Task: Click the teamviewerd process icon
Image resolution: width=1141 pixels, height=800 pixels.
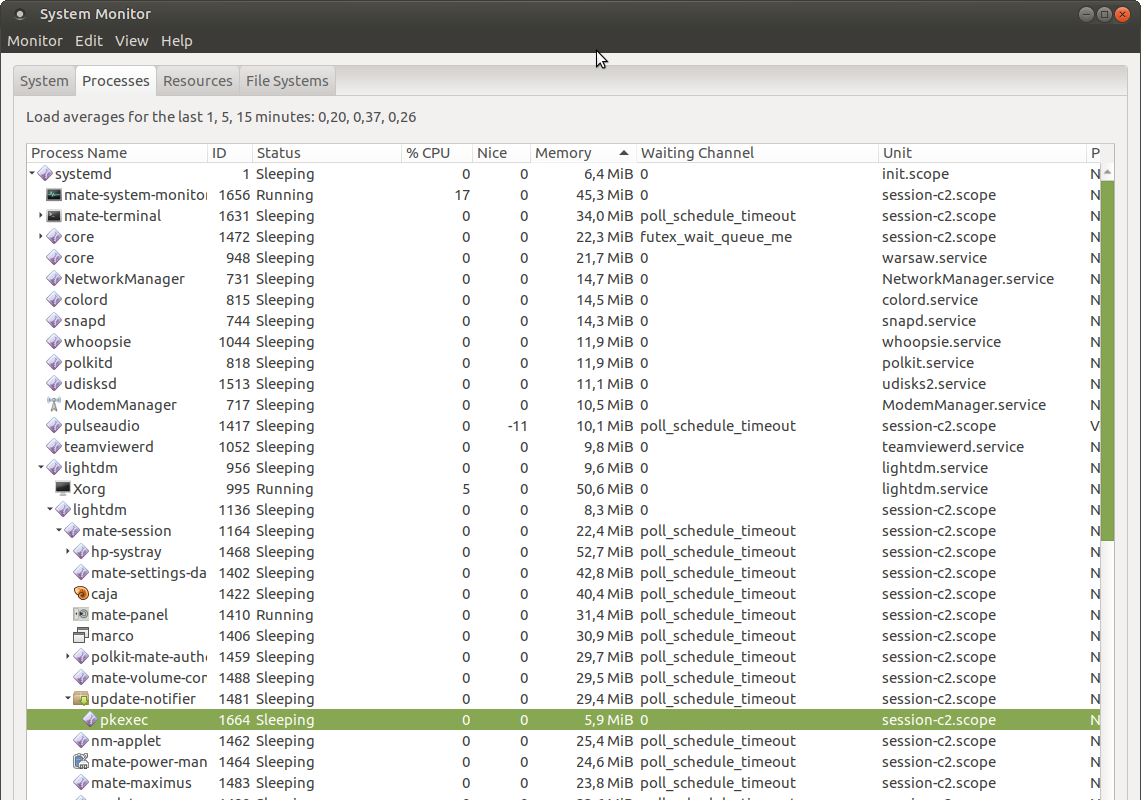Action: (54, 447)
